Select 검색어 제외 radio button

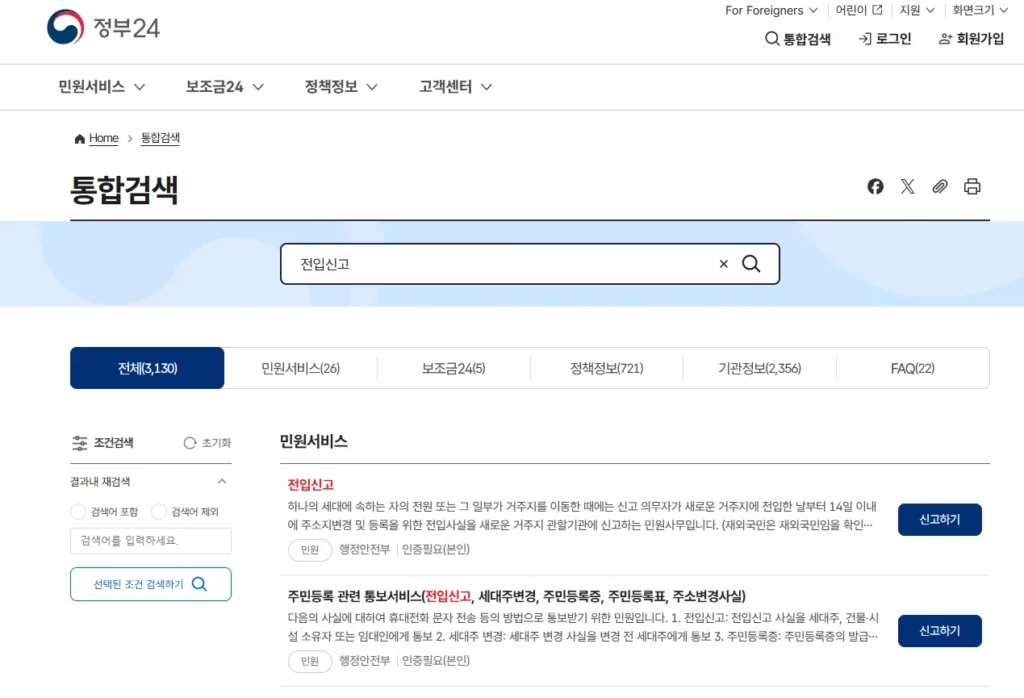click(159, 511)
